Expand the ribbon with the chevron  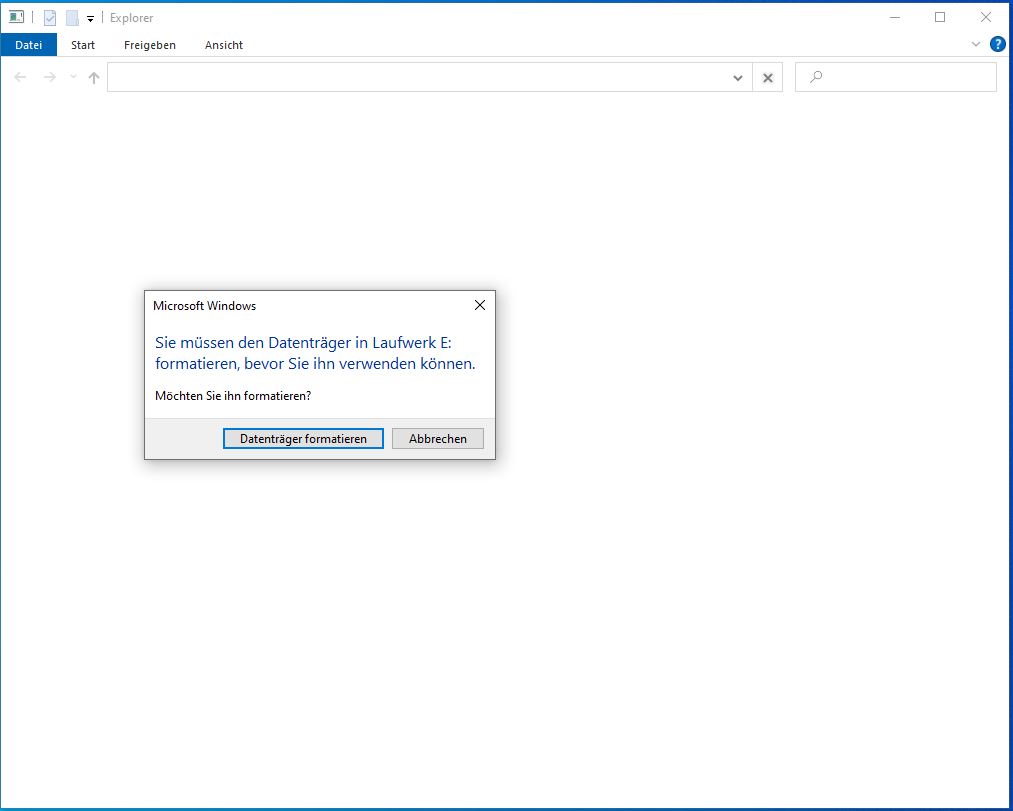[976, 44]
